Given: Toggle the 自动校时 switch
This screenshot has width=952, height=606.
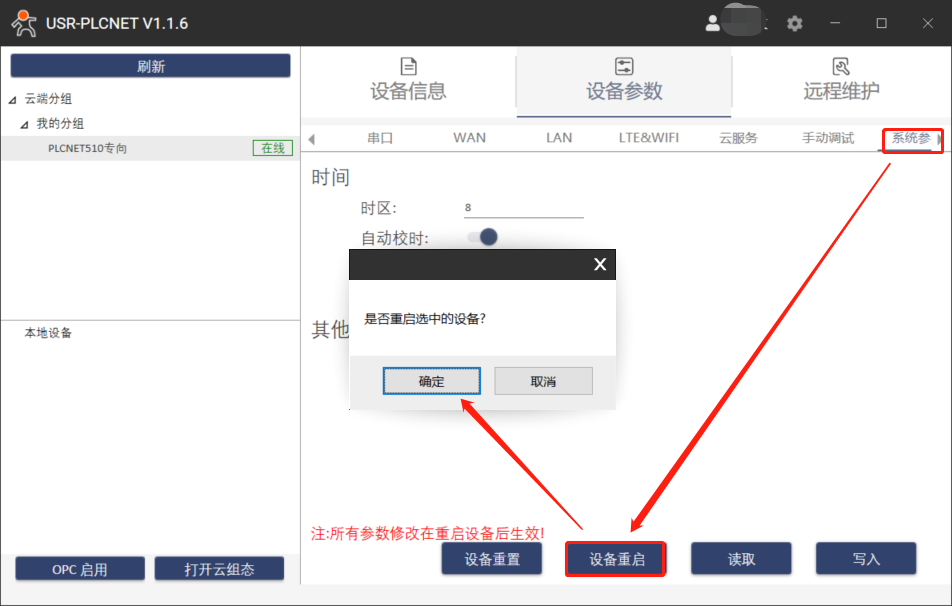Looking at the screenshot, I should click(483, 237).
